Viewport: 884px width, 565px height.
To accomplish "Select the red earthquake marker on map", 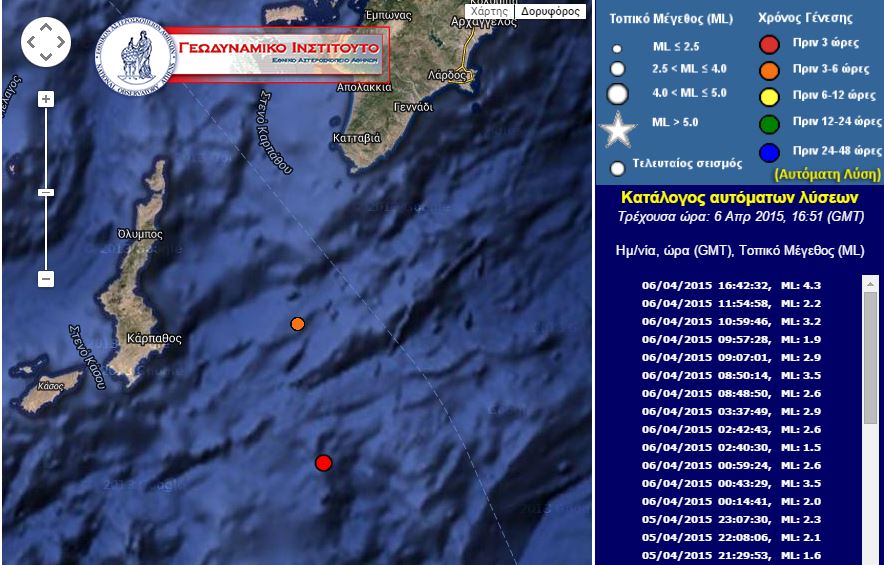I will [x=323, y=462].
